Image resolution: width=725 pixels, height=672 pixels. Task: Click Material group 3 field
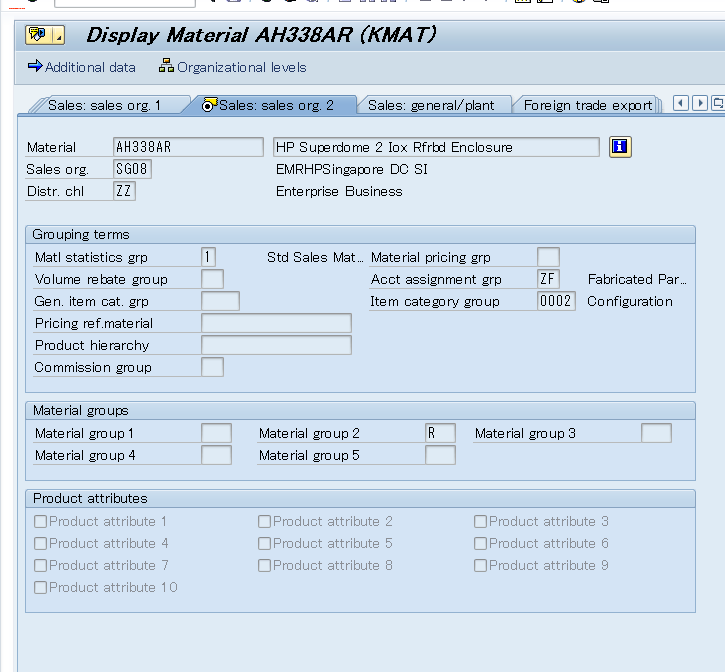pyautogui.click(x=656, y=433)
